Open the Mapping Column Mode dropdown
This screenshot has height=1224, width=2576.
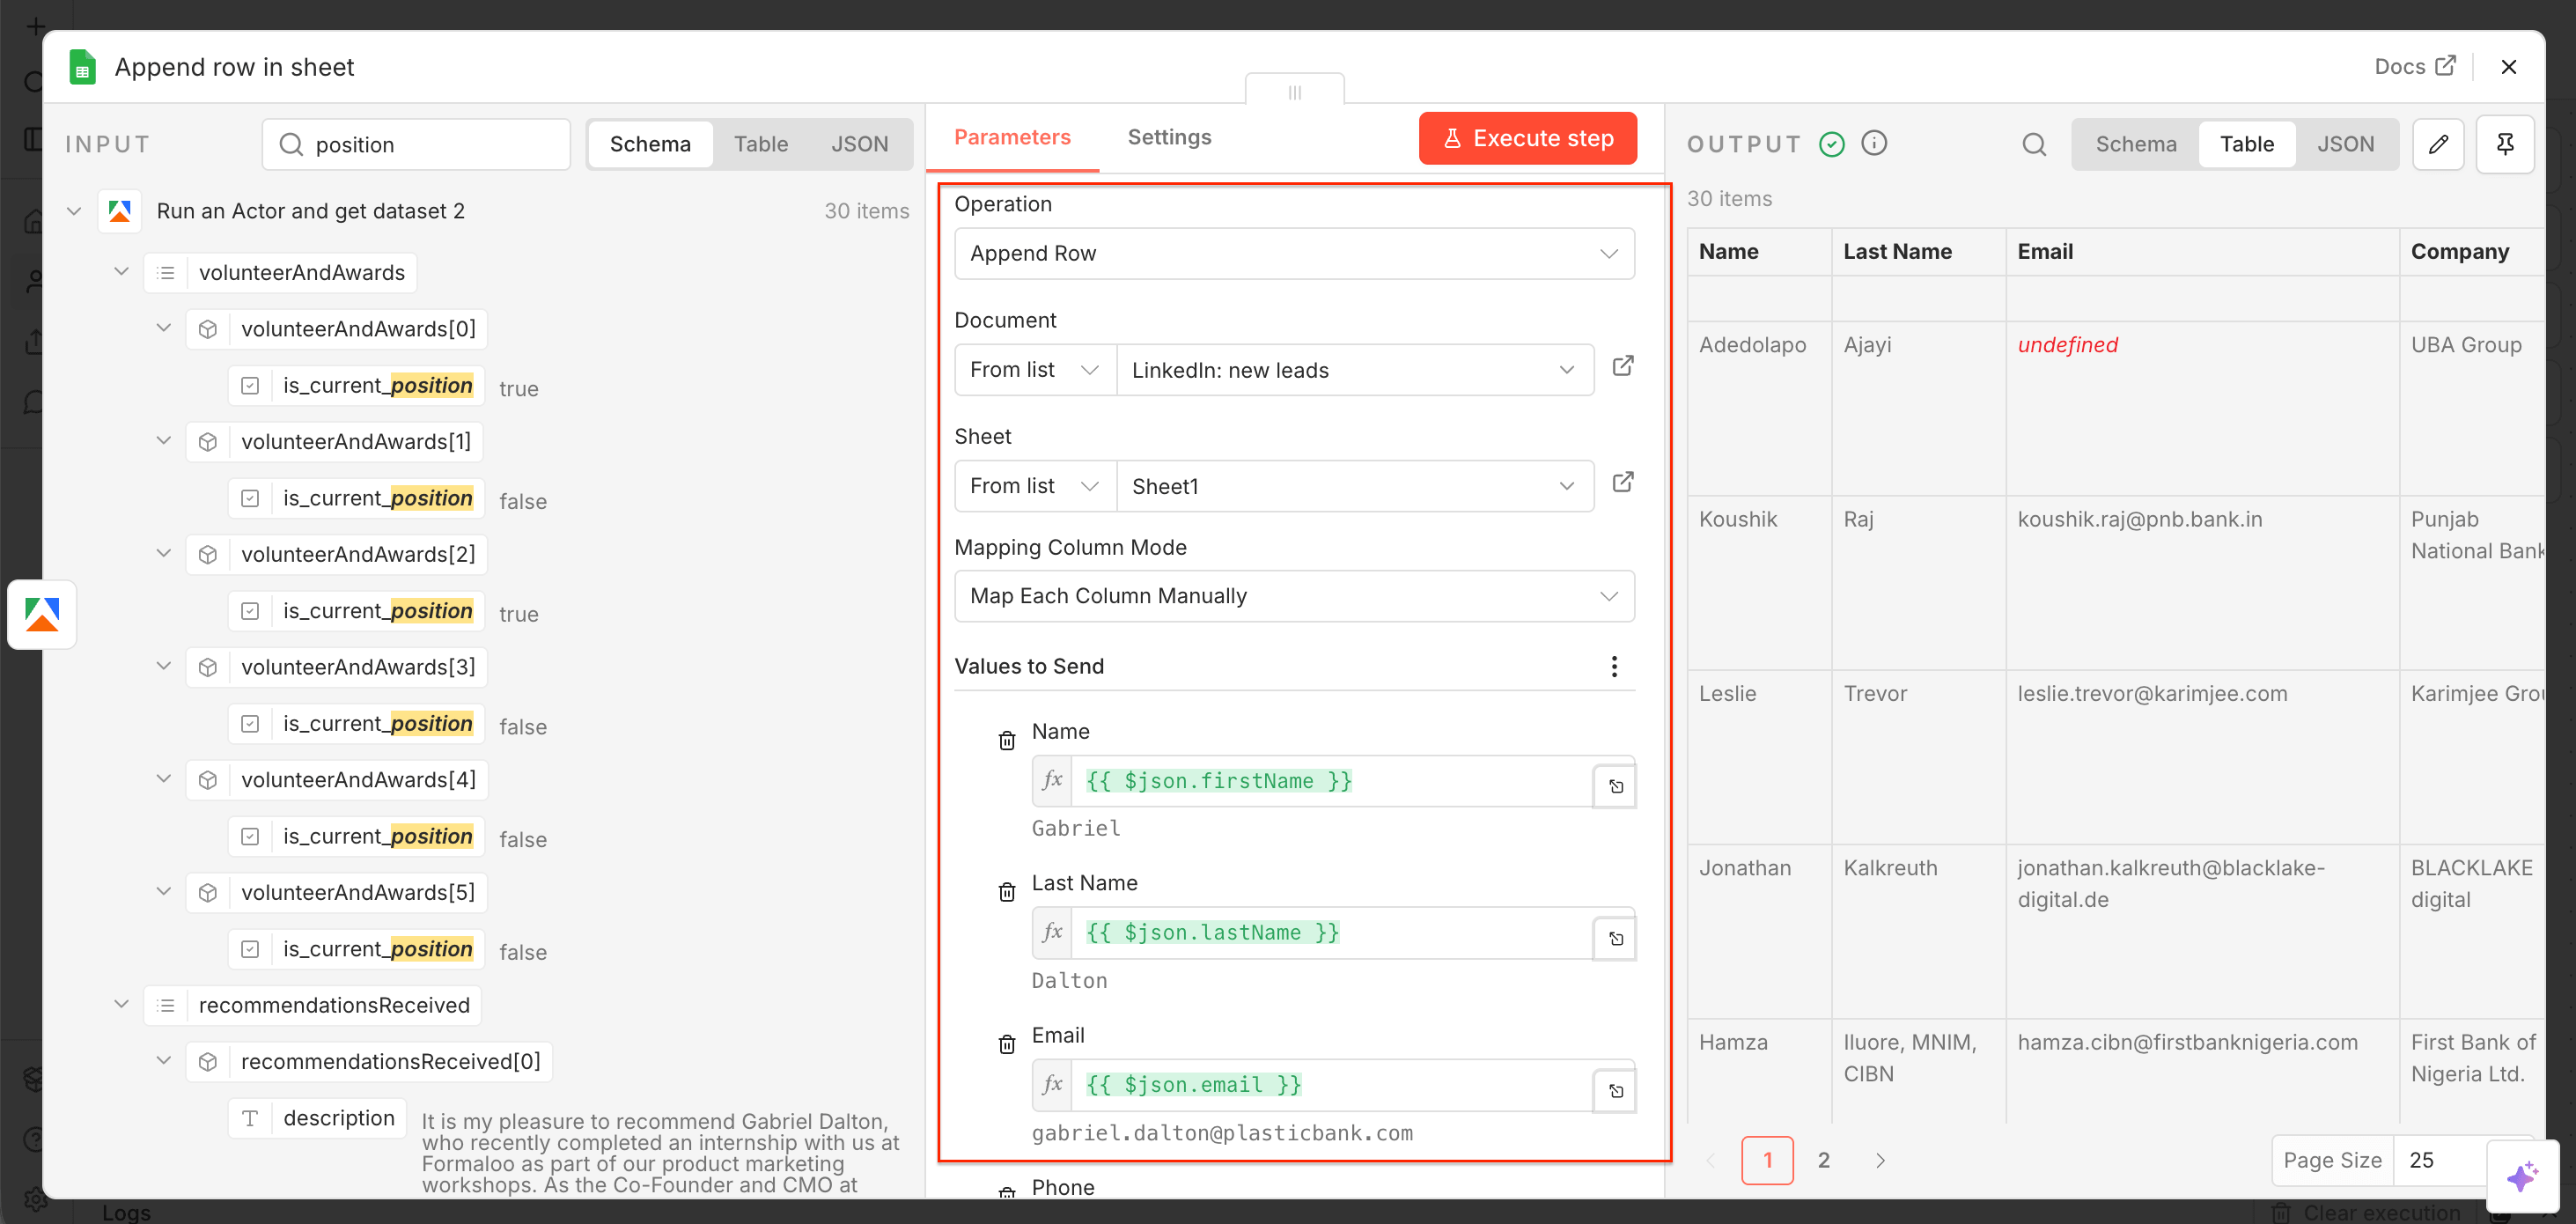(1293, 596)
